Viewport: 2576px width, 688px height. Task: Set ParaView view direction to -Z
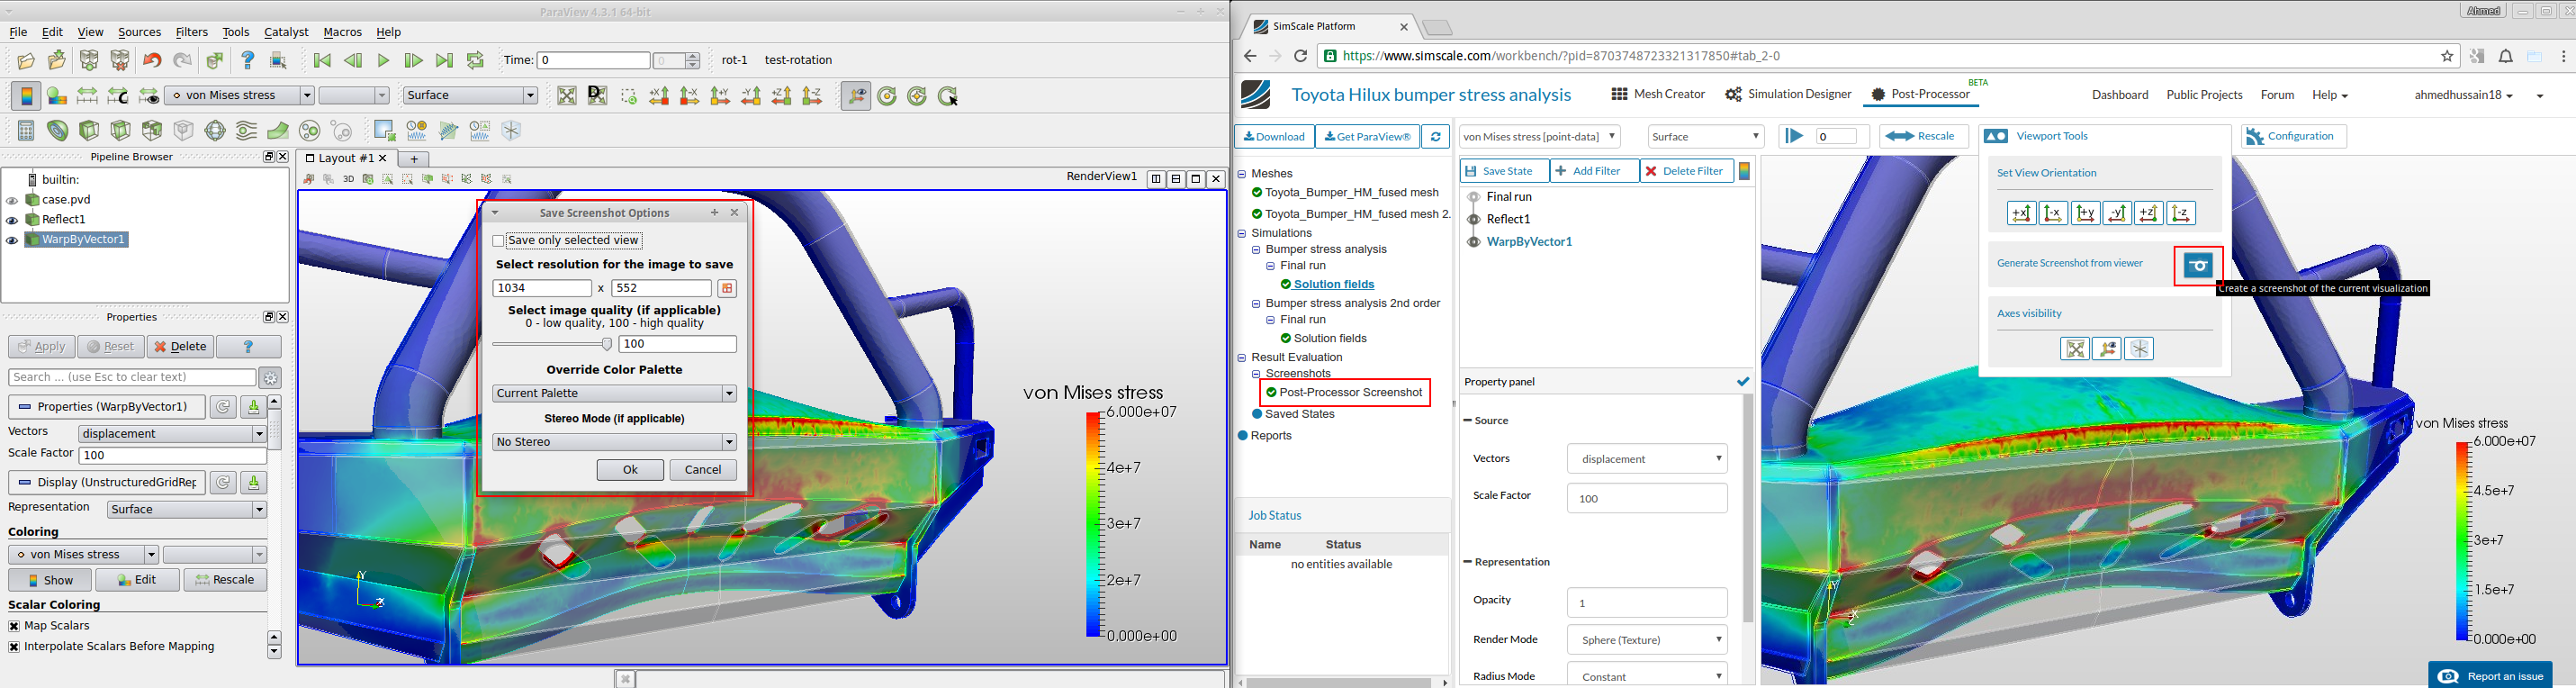[x=812, y=96]
